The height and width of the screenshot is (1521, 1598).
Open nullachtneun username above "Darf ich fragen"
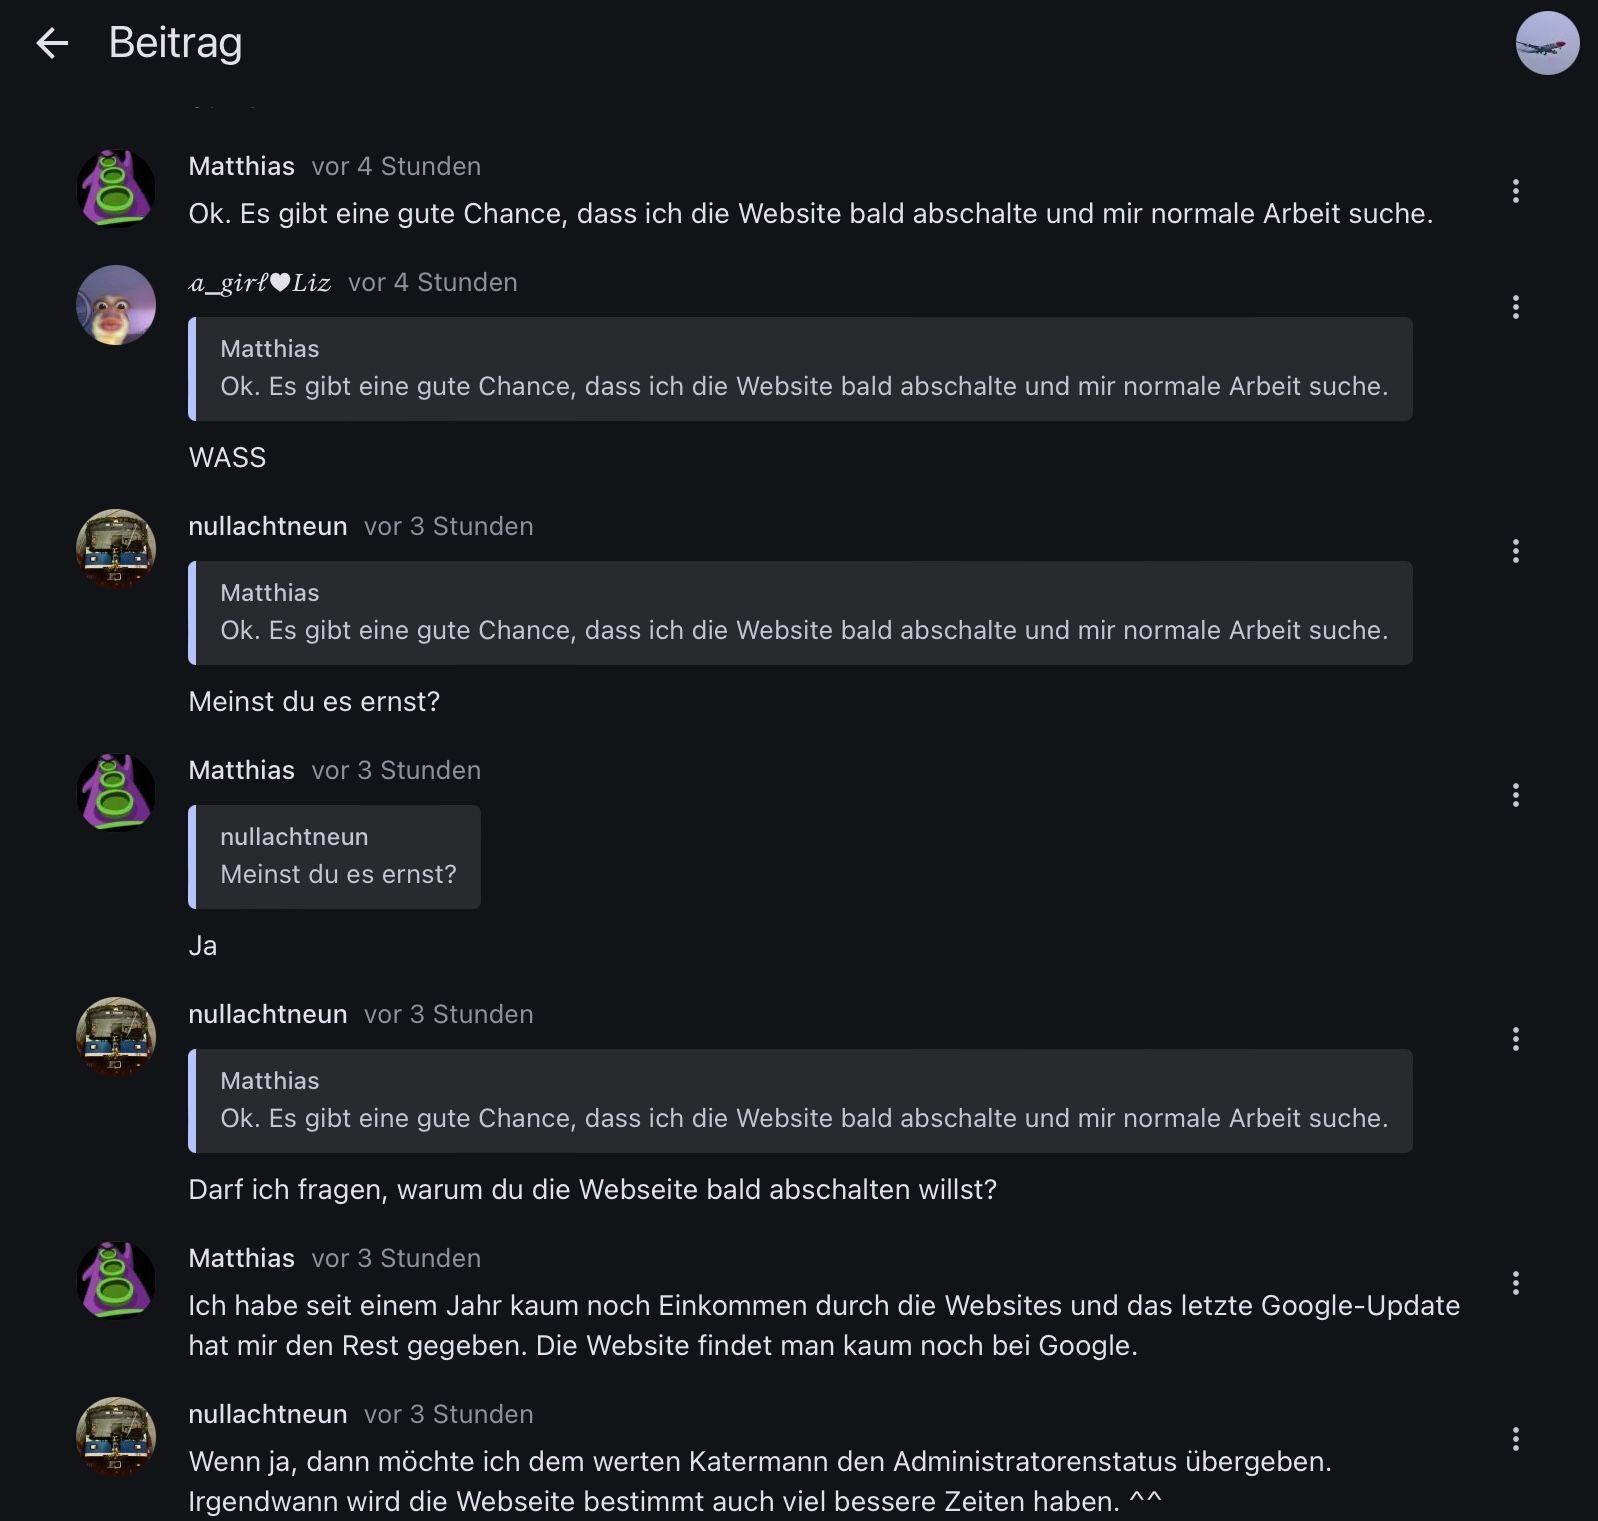tap(267, 1014)
